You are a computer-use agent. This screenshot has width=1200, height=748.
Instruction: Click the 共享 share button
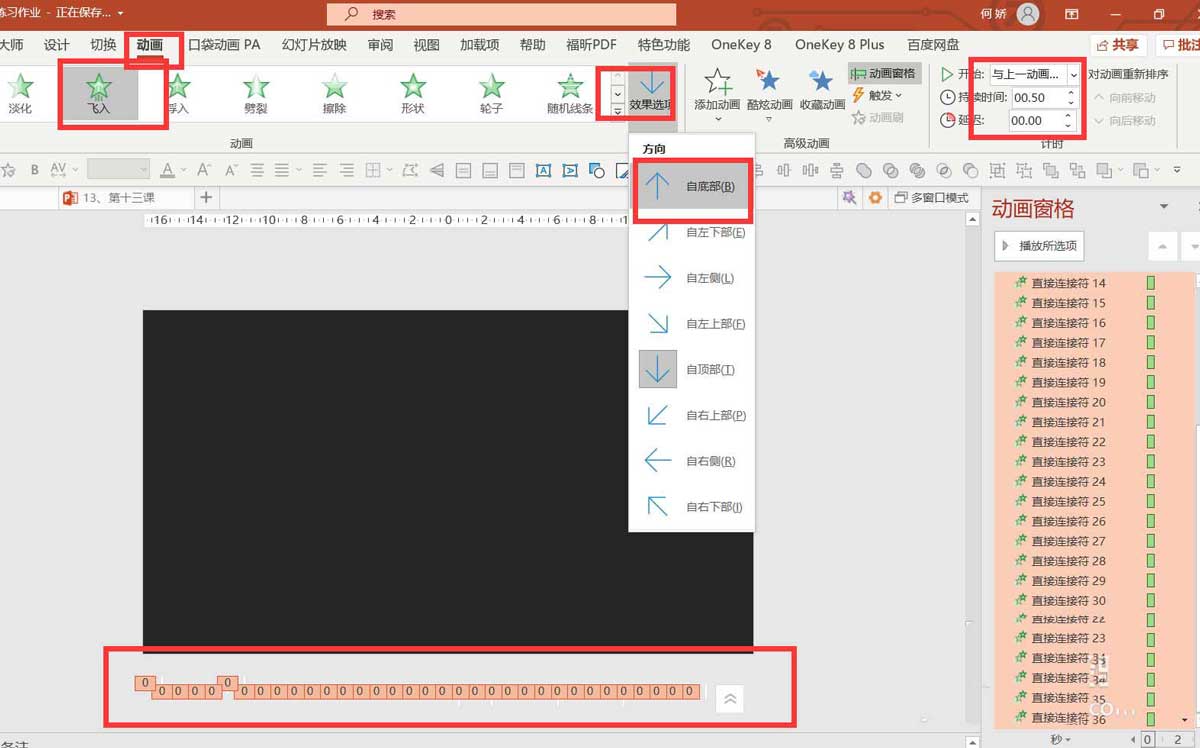[1117, 45]
